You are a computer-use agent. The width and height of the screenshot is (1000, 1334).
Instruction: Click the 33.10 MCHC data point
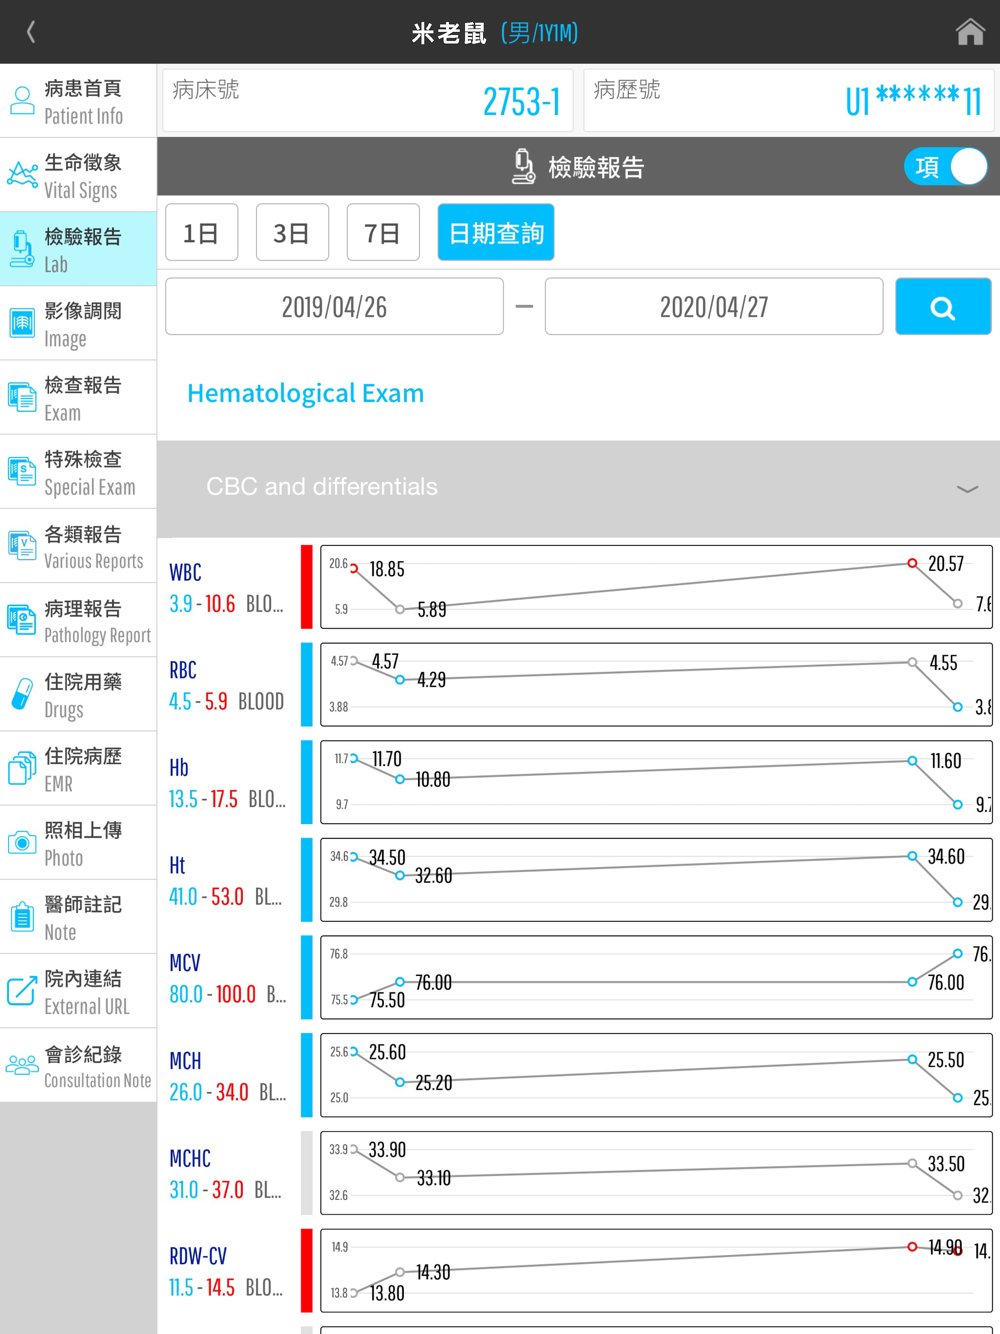pos(400,1178)
